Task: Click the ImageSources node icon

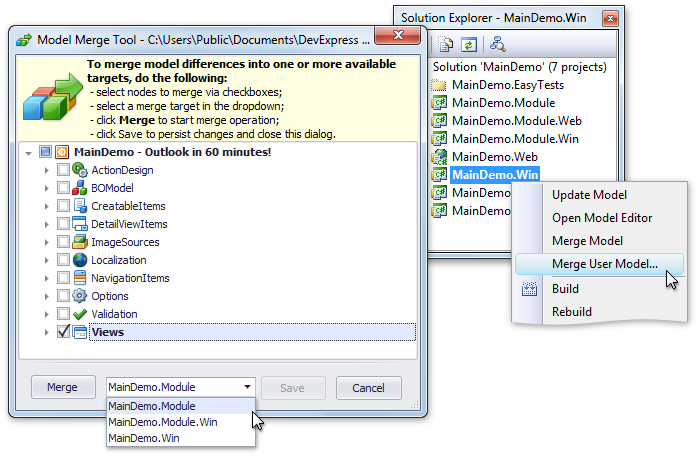Action: pyautogui.click(x=79, y=242)
